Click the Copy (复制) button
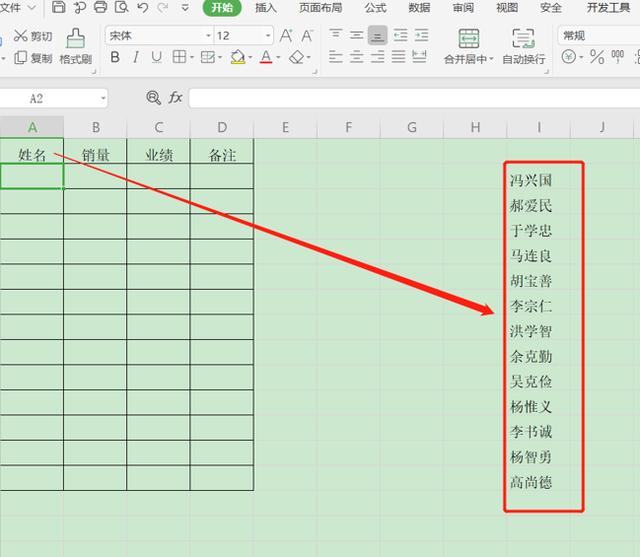The image size is (640, 557). [33, 58]
